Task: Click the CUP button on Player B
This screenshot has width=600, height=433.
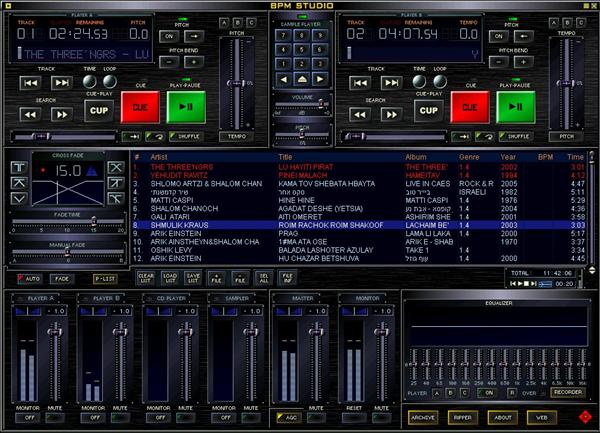Action: pyautogui.click(x=429, y=111)
